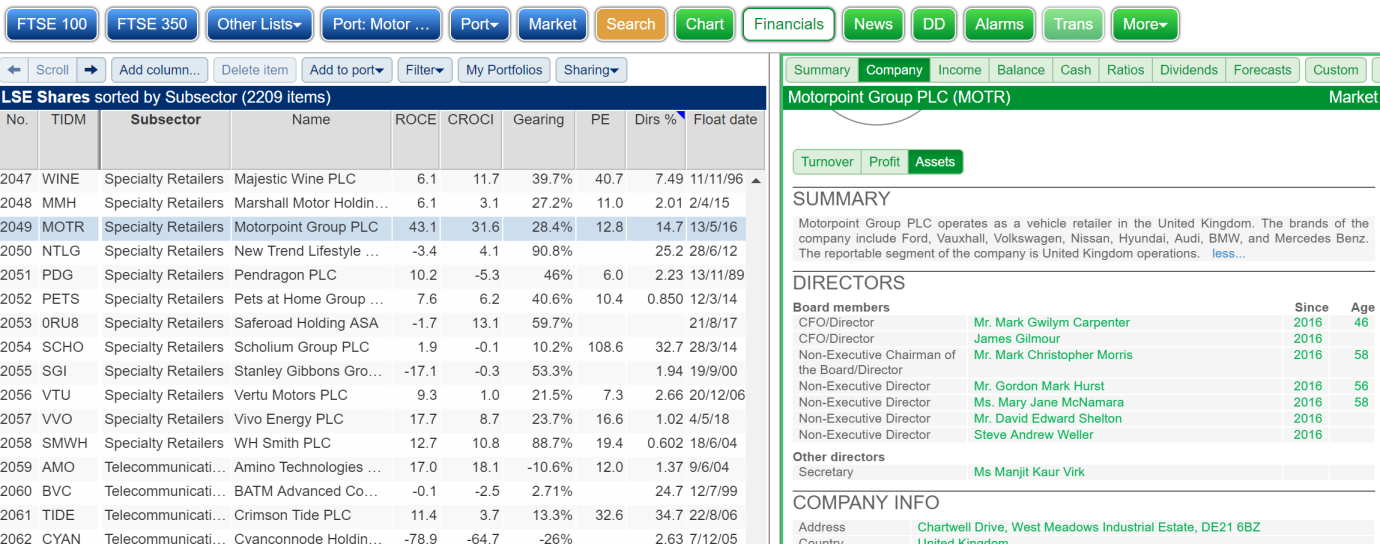Select the Financials view
Viewport: 1380px width, 544px height.
point(789,24)
